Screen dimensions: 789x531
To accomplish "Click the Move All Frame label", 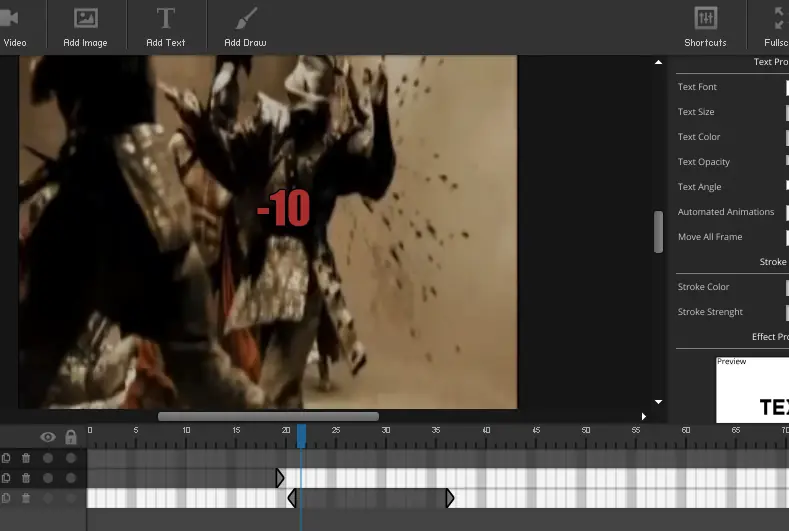I will pos(710,237).
